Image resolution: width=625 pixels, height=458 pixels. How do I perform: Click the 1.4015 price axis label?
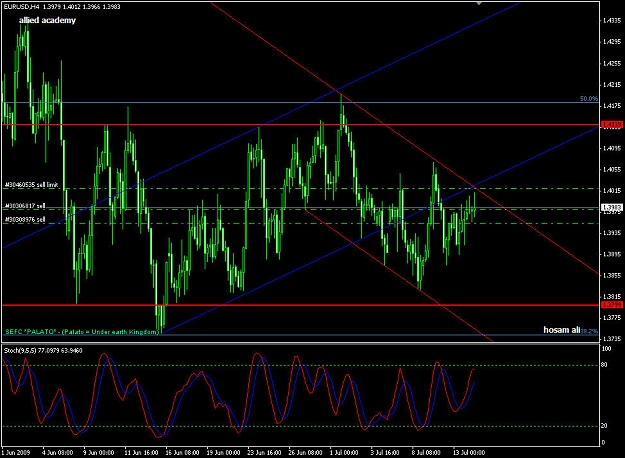pos(612,191)
